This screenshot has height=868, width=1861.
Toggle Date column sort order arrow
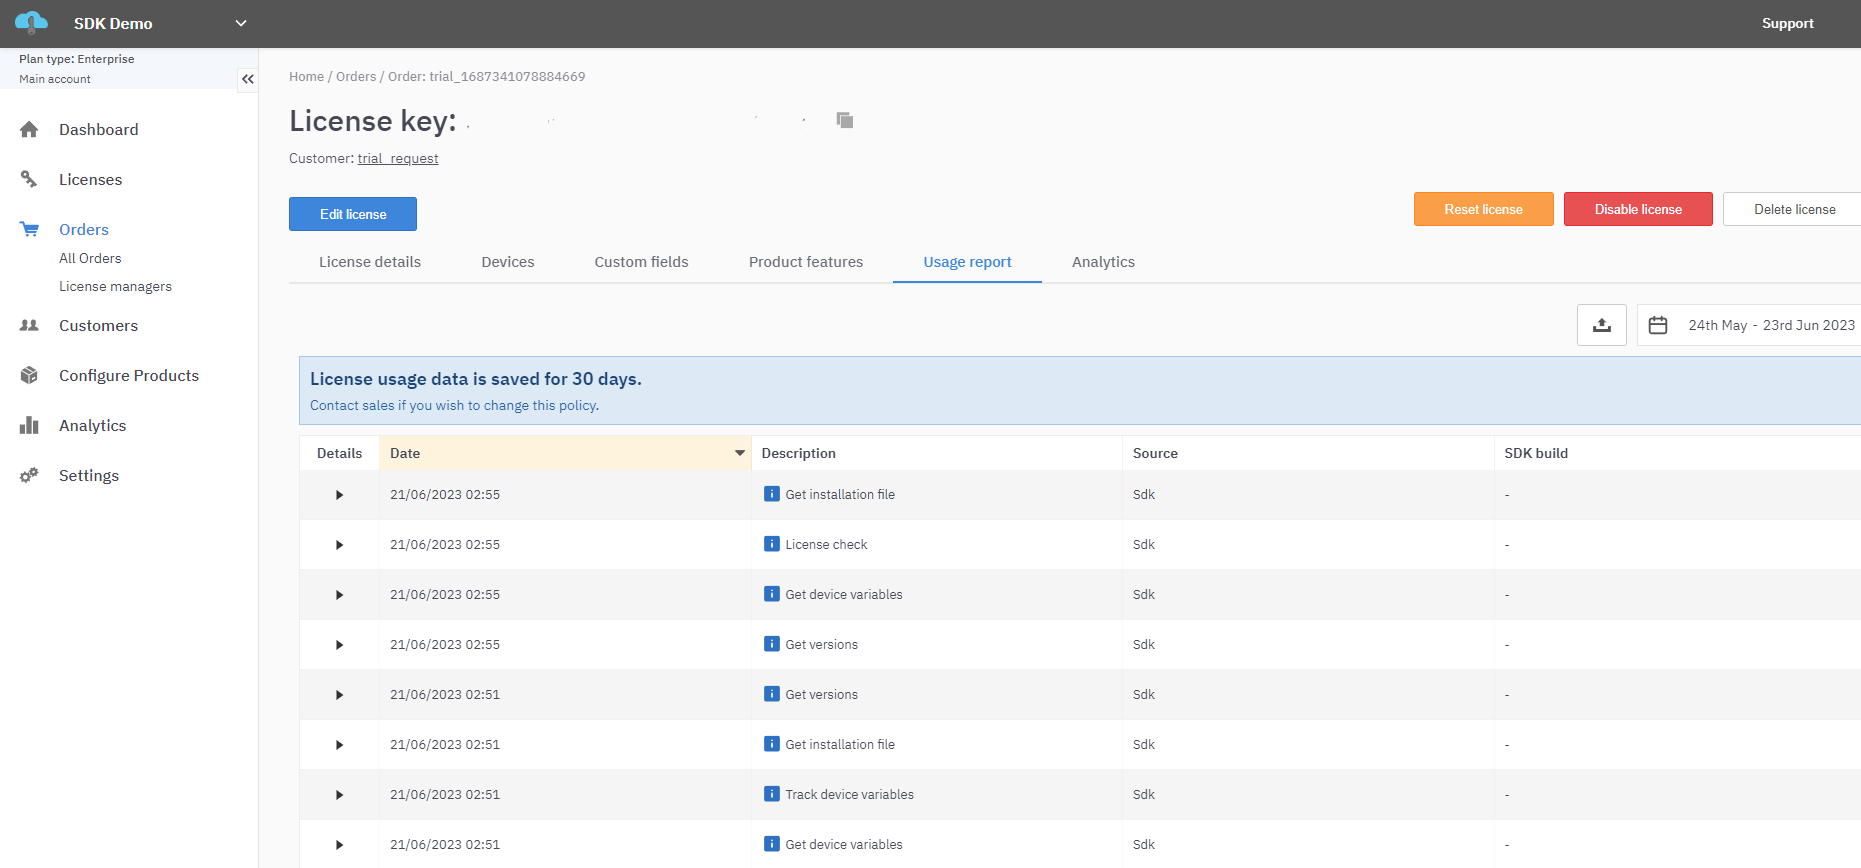(x=739, y=453)
